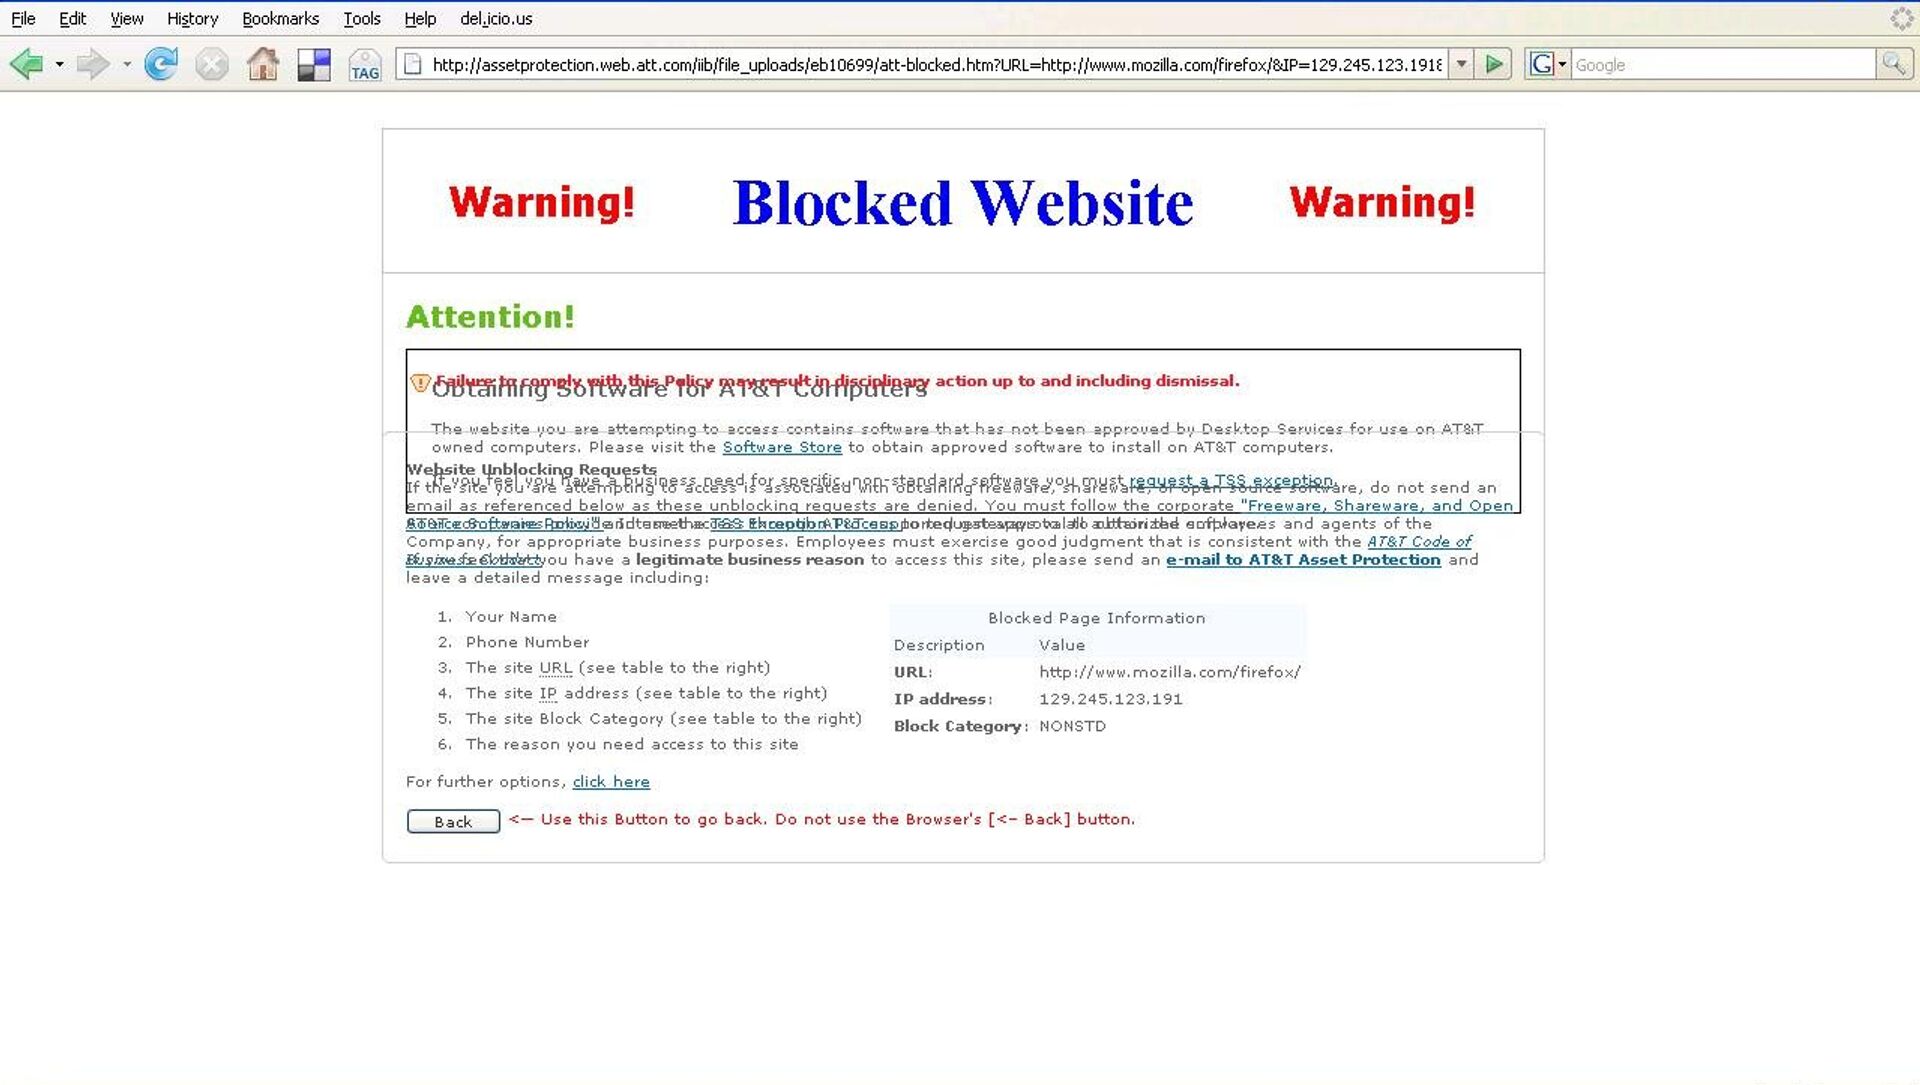Click the TAG toolbar icon
This screenshot has height=1085, width=1920.
365,66
